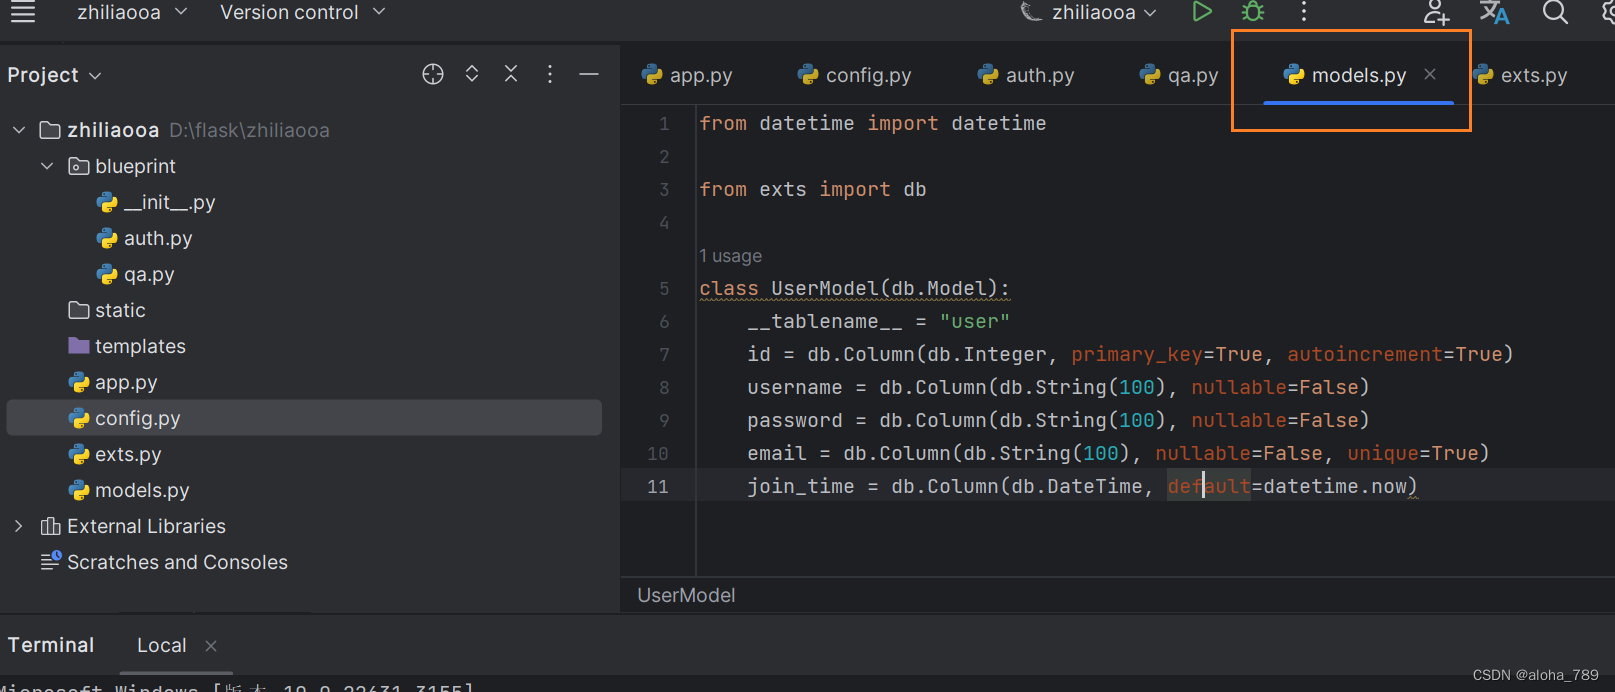Open the main hamburger menu
The height and width of the screenshot is (692, 1615).
click(22, 12)
